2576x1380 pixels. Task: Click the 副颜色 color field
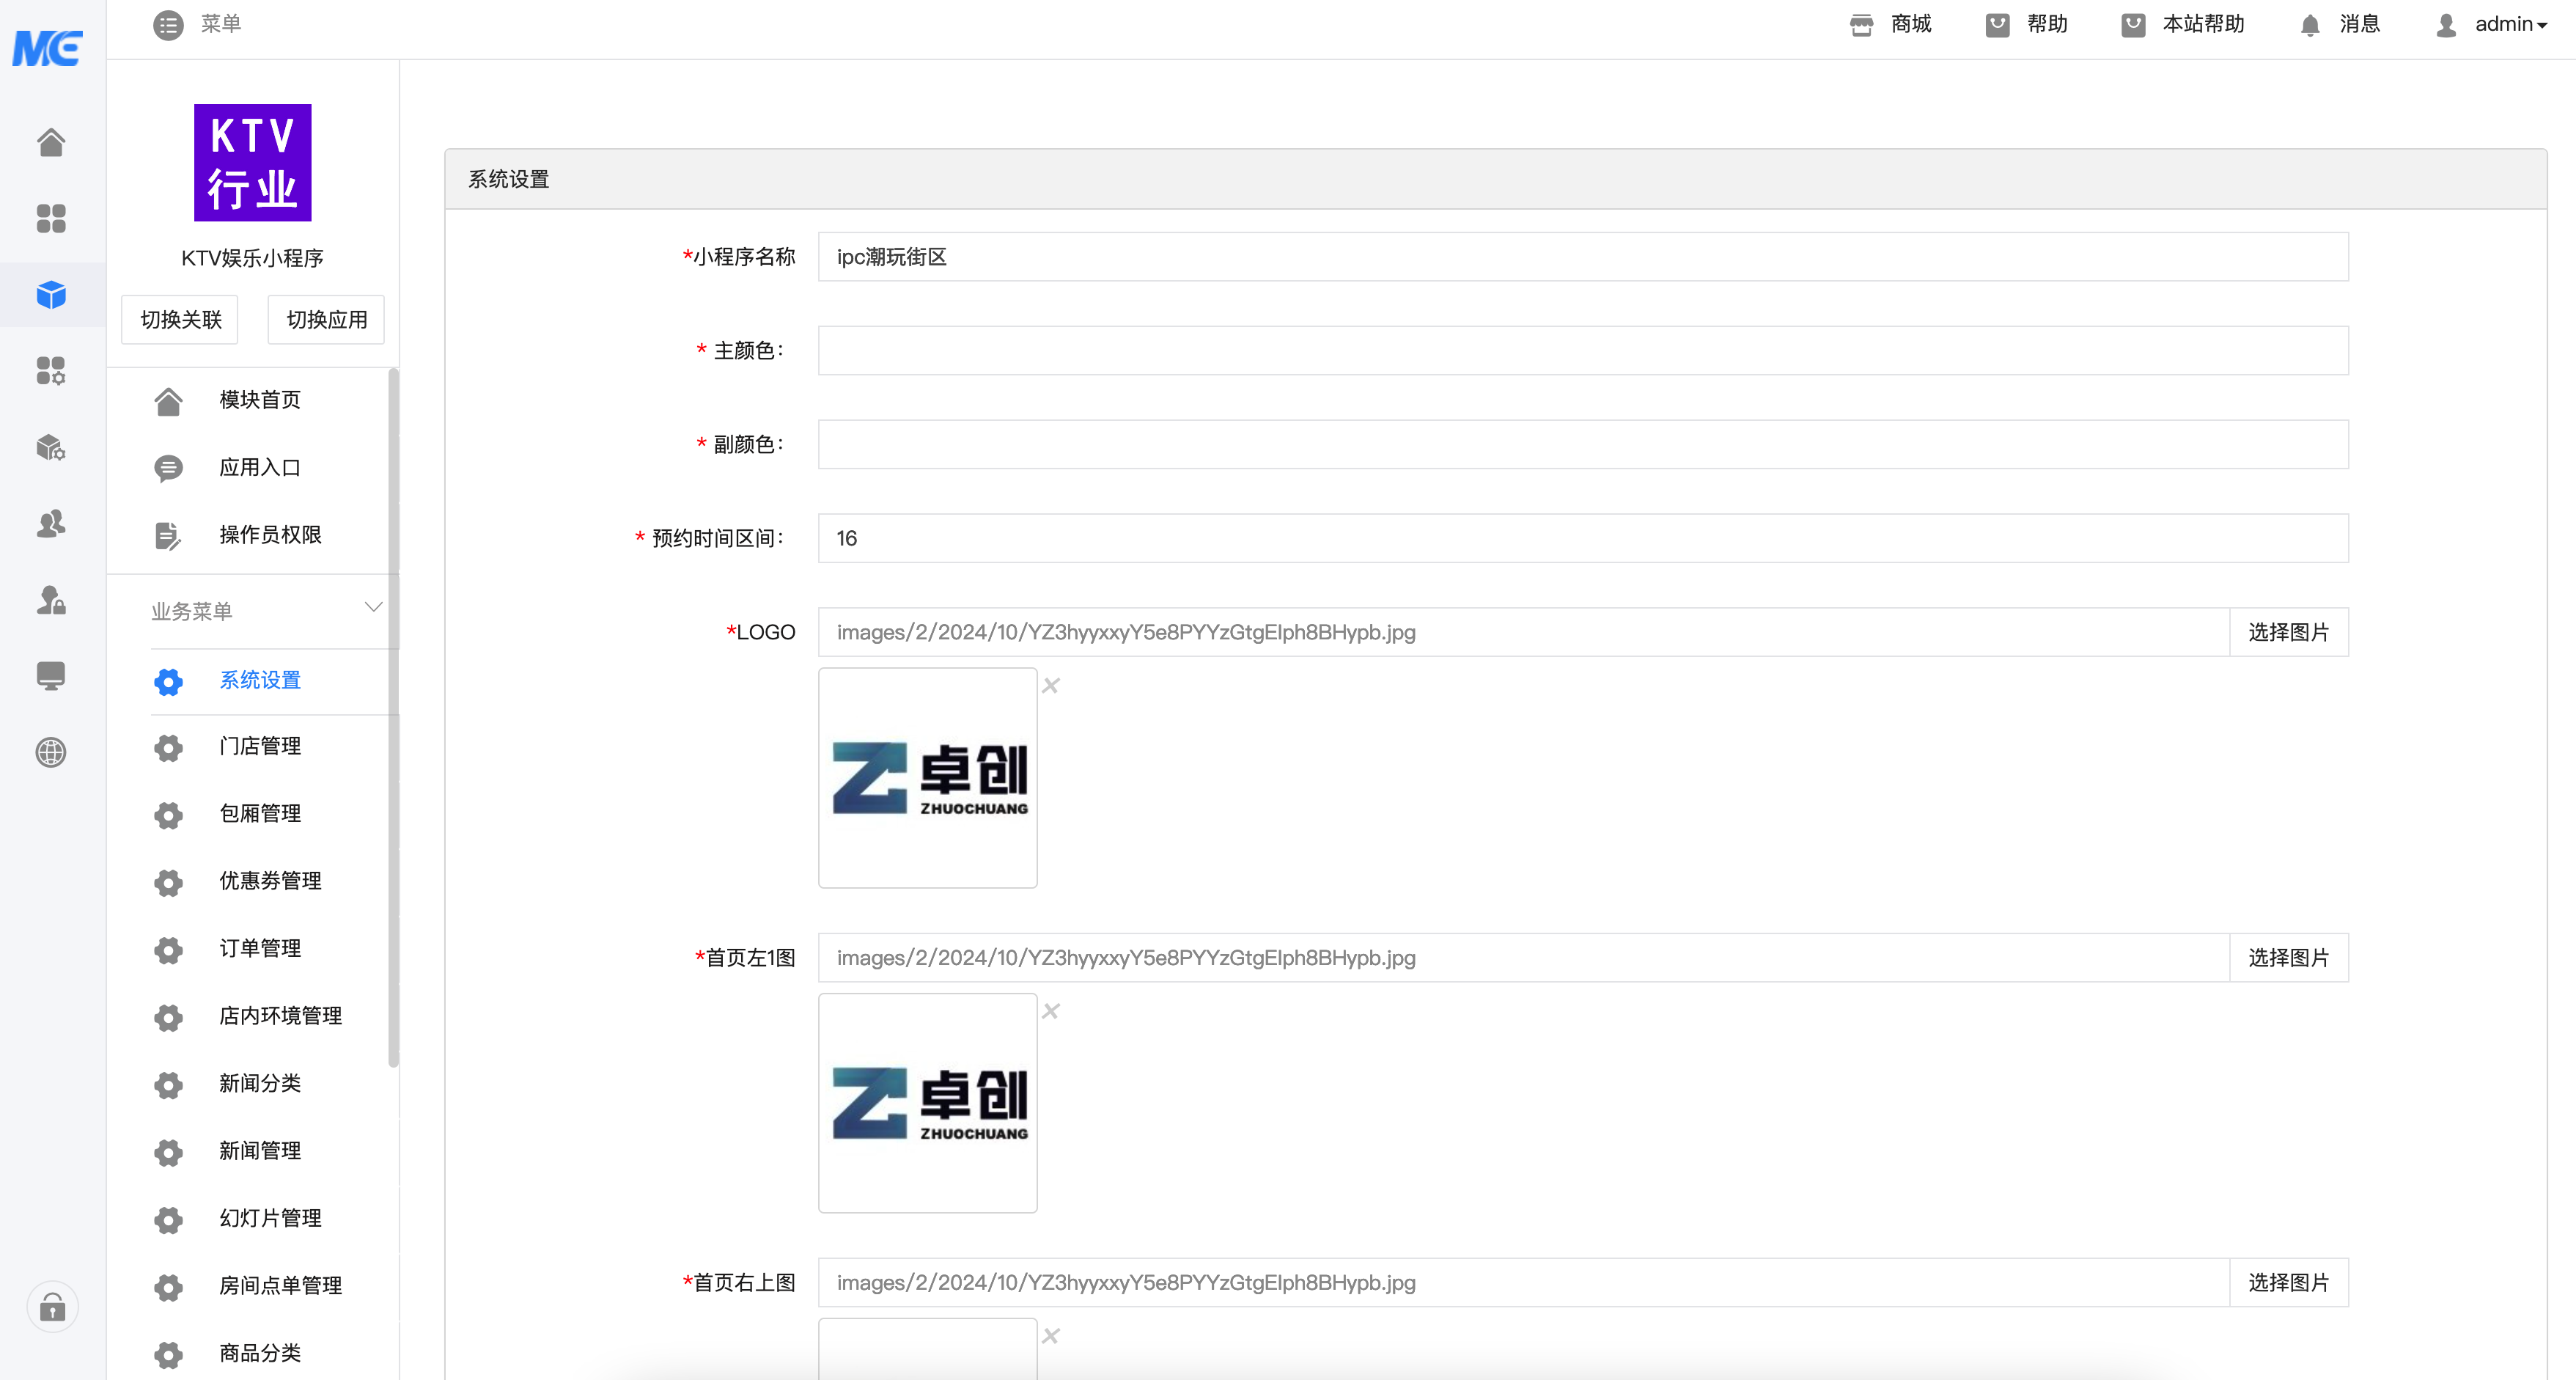(1583, 444)
